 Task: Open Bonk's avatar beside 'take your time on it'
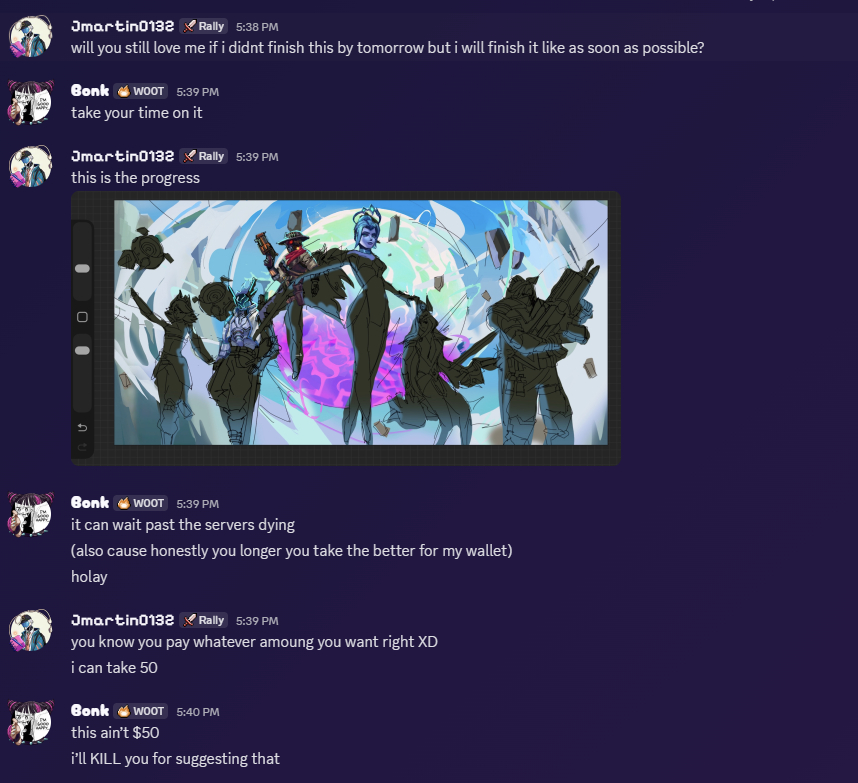tap(31, 102)
